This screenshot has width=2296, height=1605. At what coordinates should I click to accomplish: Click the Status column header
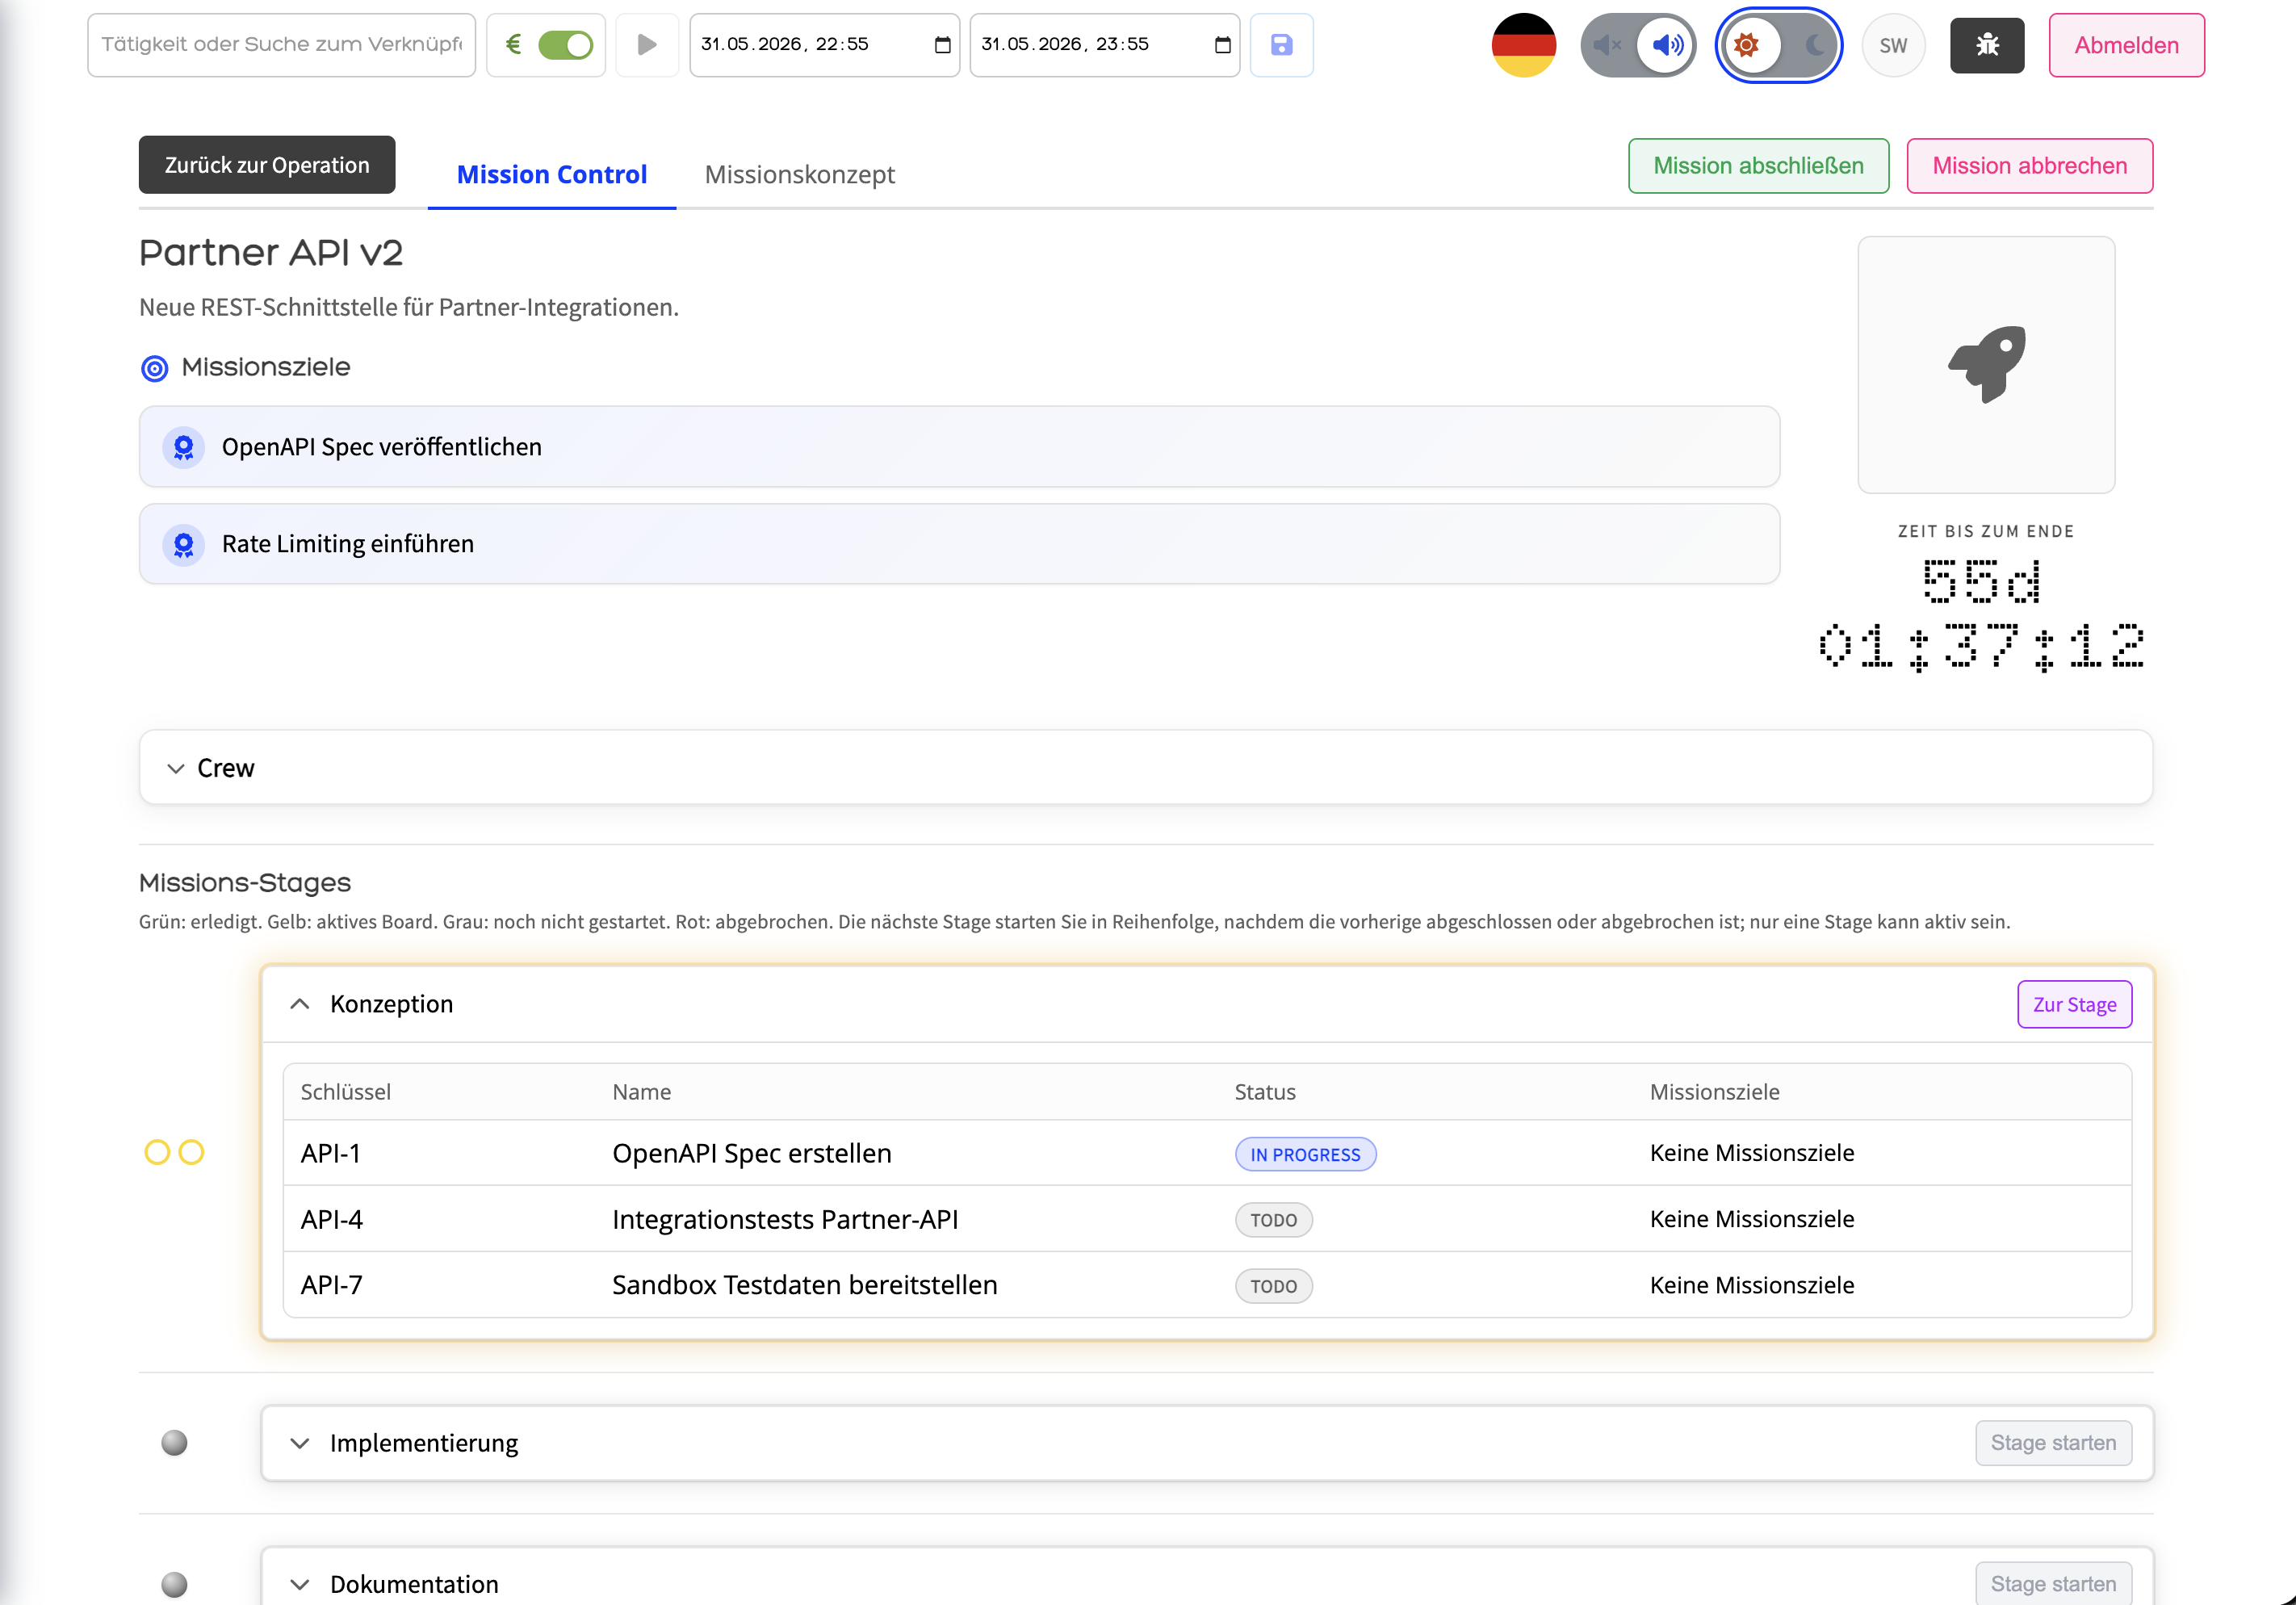click(1265, 1092)
